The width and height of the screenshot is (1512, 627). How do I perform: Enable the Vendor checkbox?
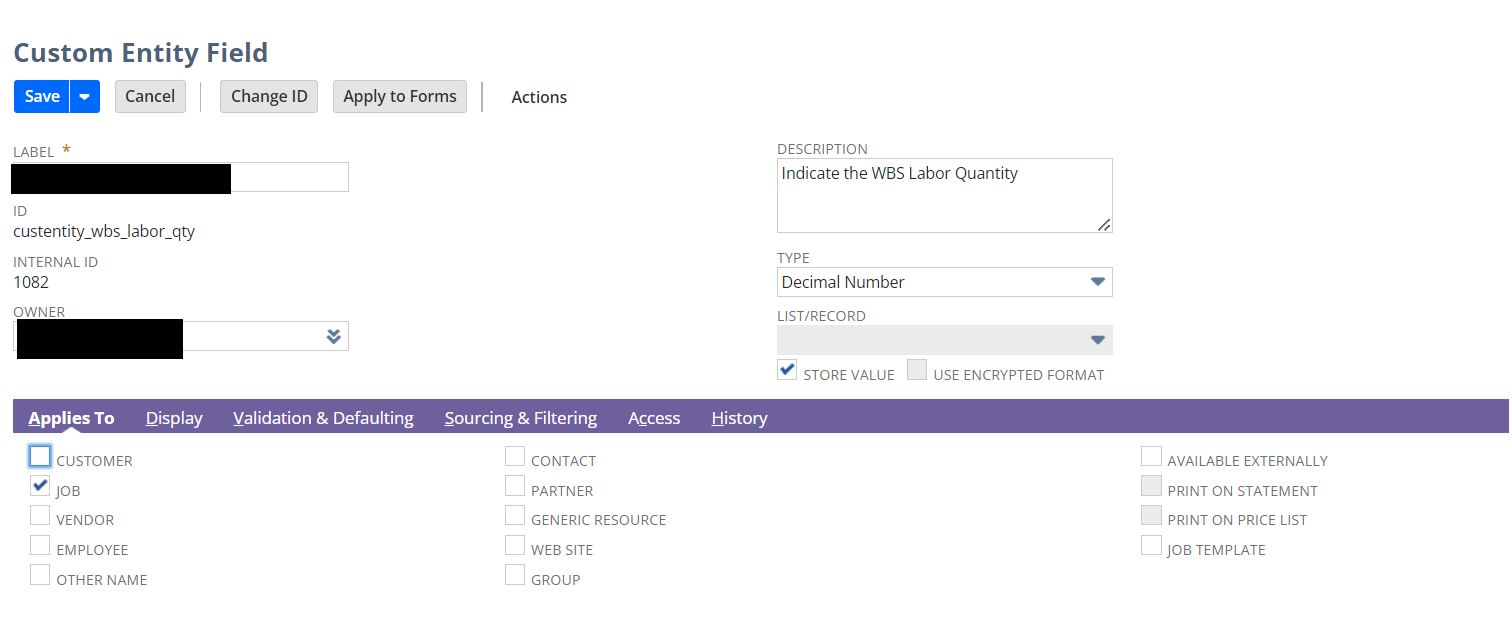[40, 515]
